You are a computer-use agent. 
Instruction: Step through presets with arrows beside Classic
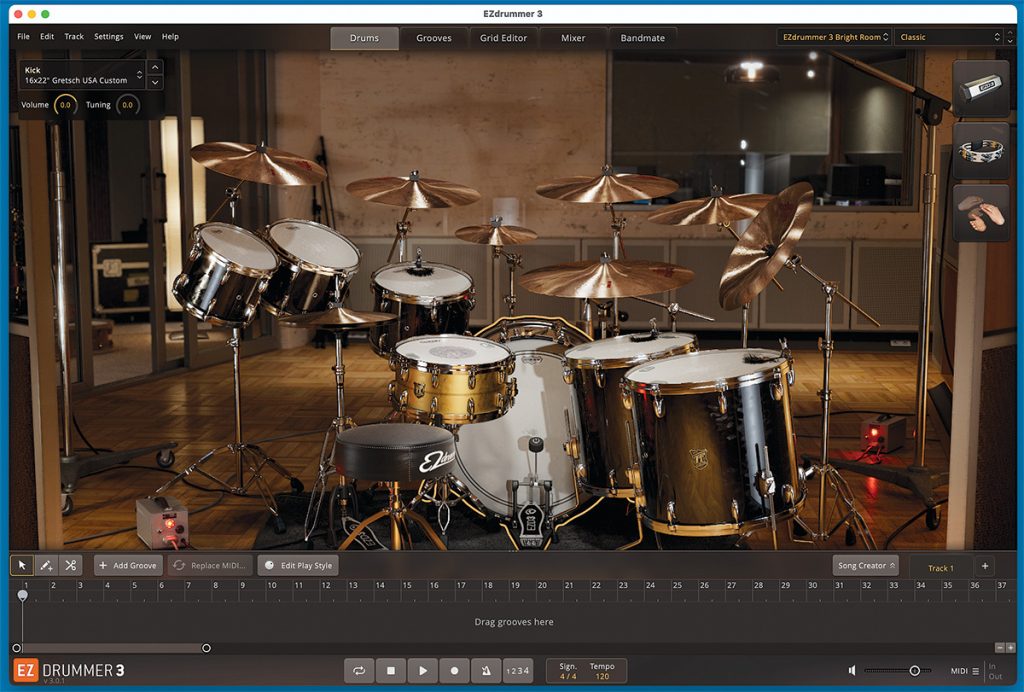(1010, 37)
